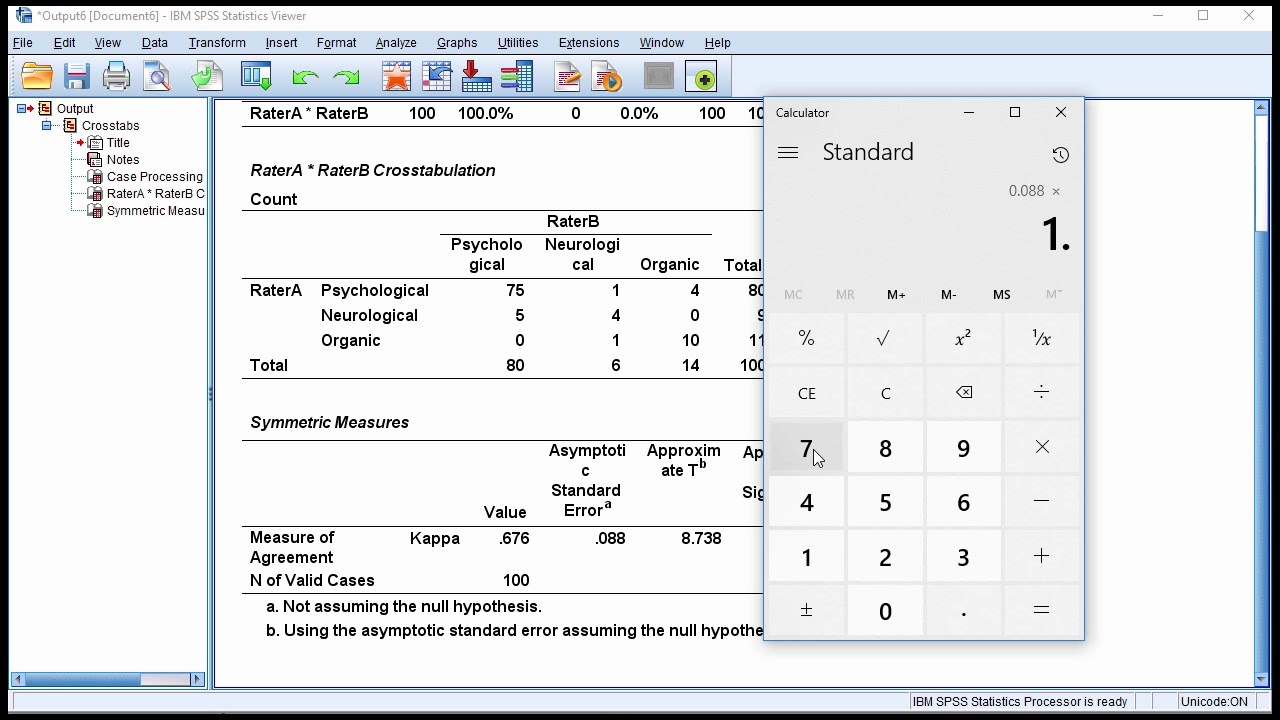
Task: Open the Utilities menu
Action: pos(518,43)
